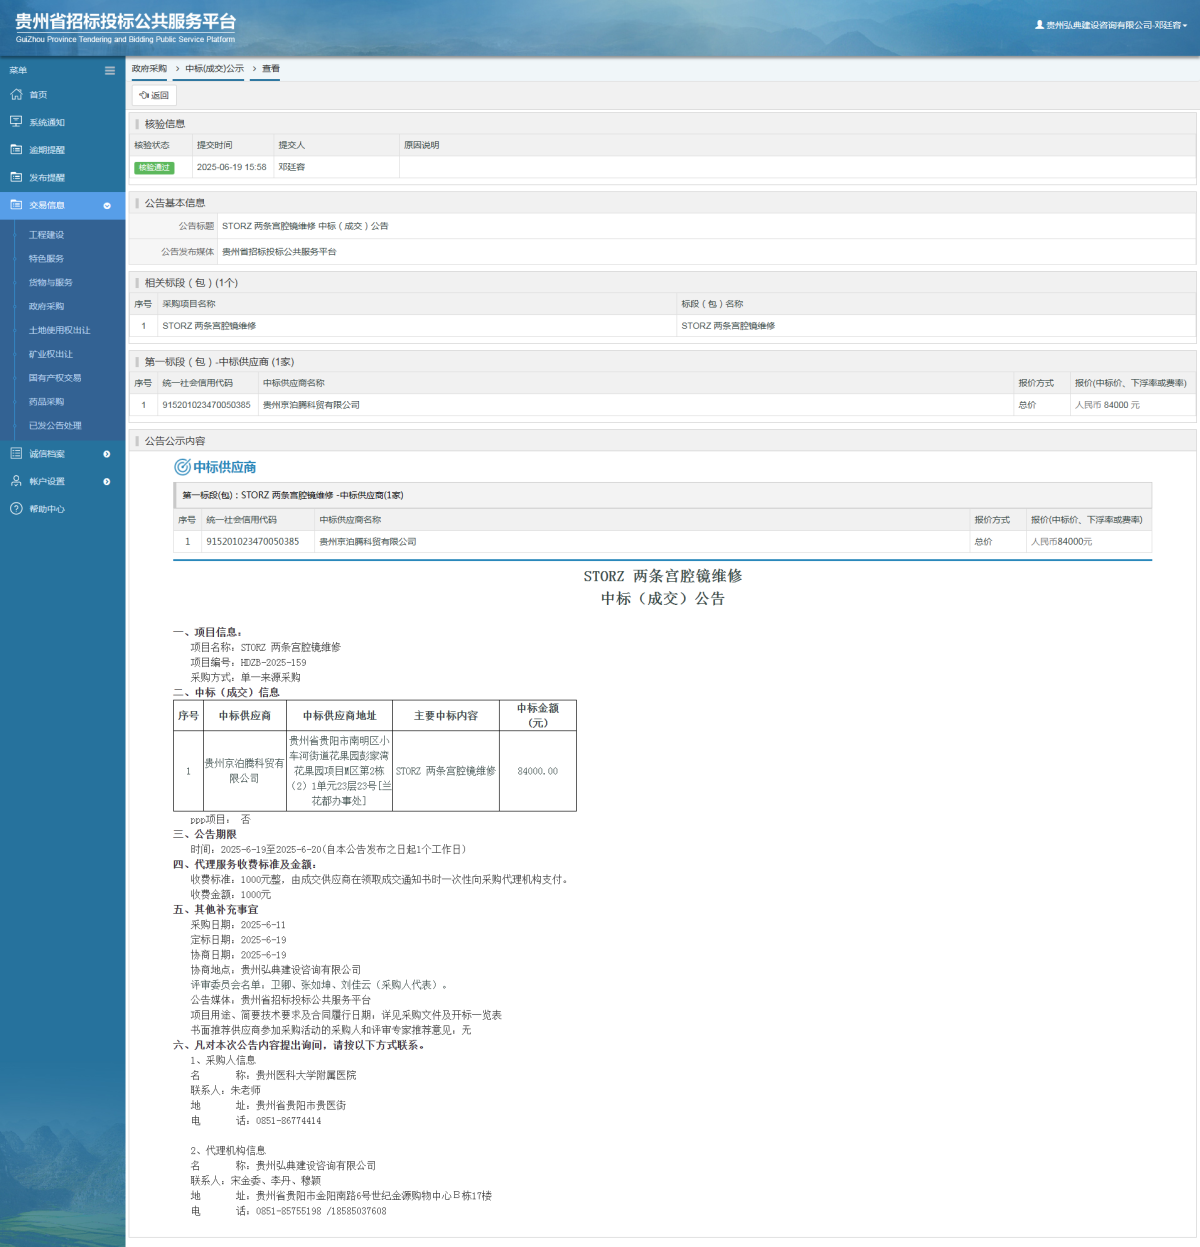Image resolution: width=1200 pixels, height=1247 pixels.
Task: Open the user account dropdown at top right
Action: coord(1111,25)
